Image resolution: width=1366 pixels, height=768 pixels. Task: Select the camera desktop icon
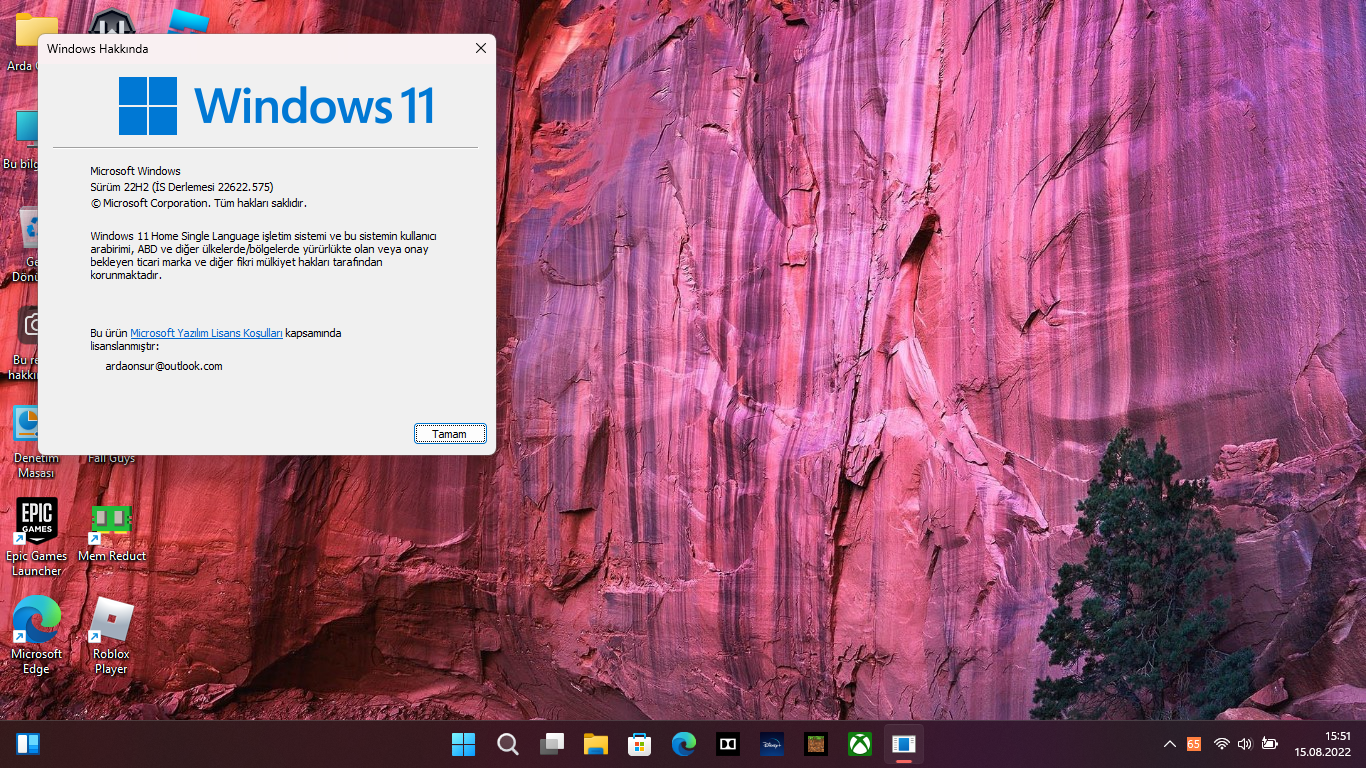click(26, 343)
